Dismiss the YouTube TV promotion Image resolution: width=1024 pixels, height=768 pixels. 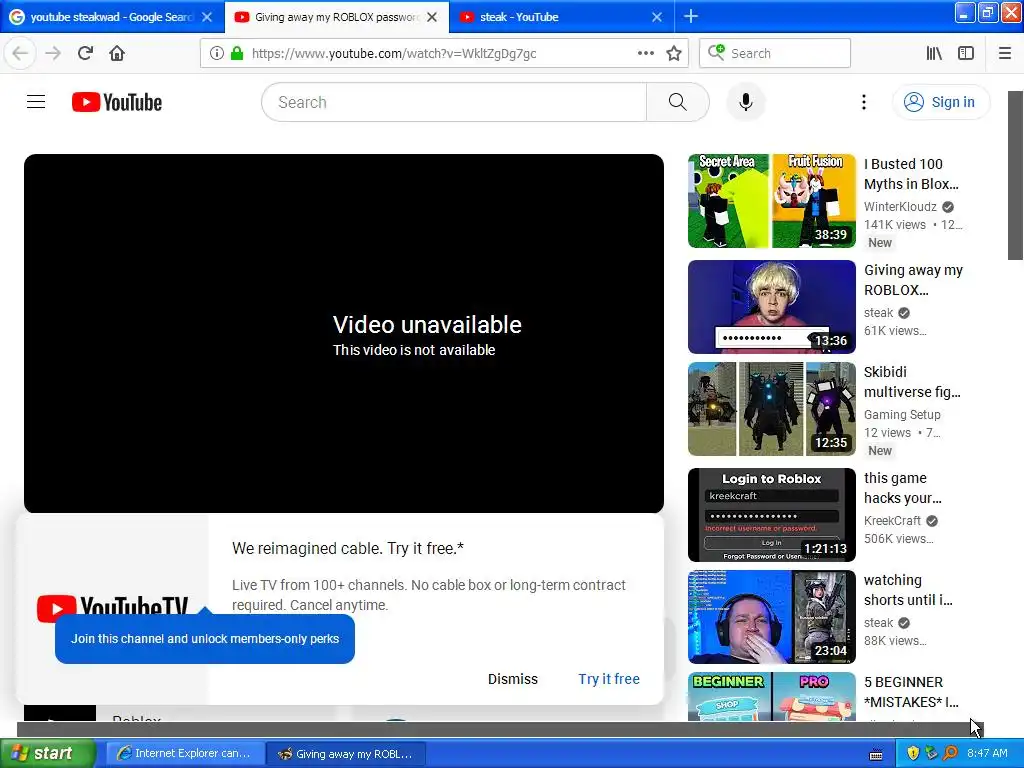click(x=513, y=679)
